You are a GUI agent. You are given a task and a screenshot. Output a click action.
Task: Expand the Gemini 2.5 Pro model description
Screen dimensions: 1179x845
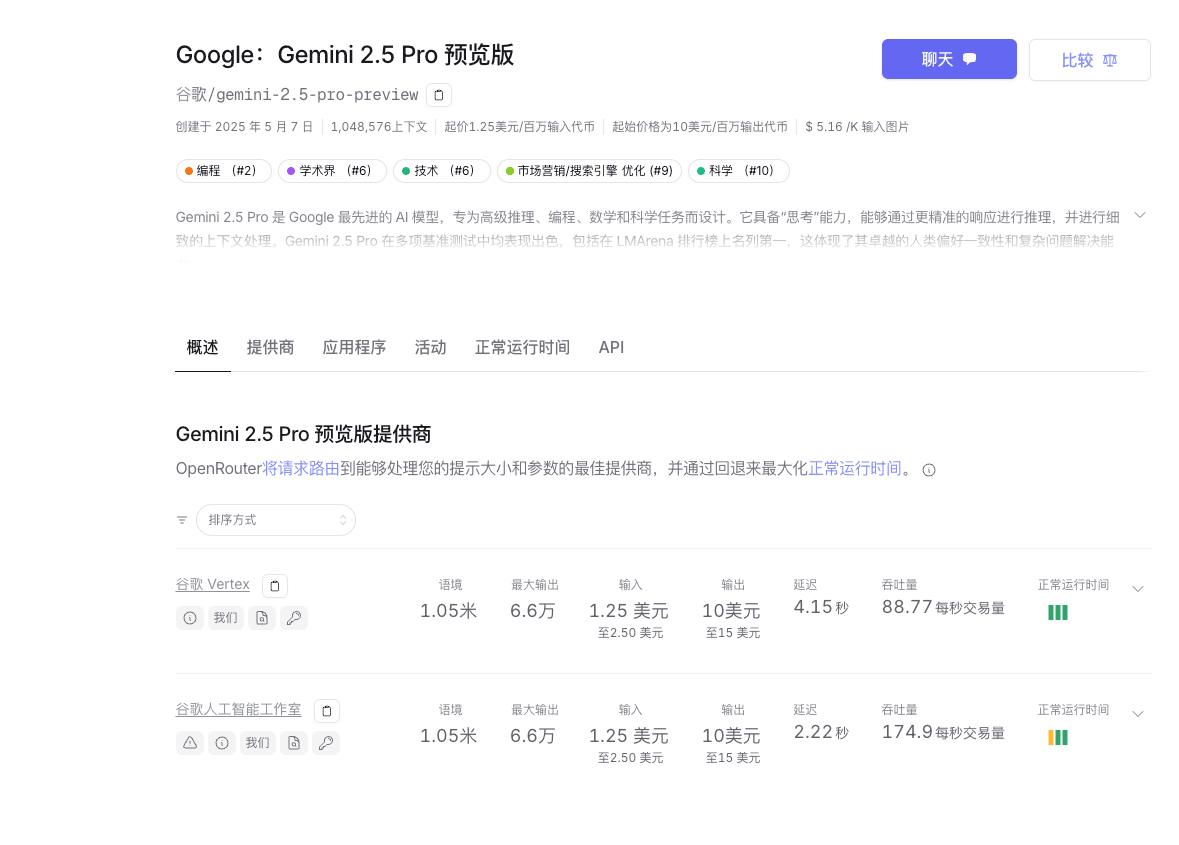tap(1140, 216)
